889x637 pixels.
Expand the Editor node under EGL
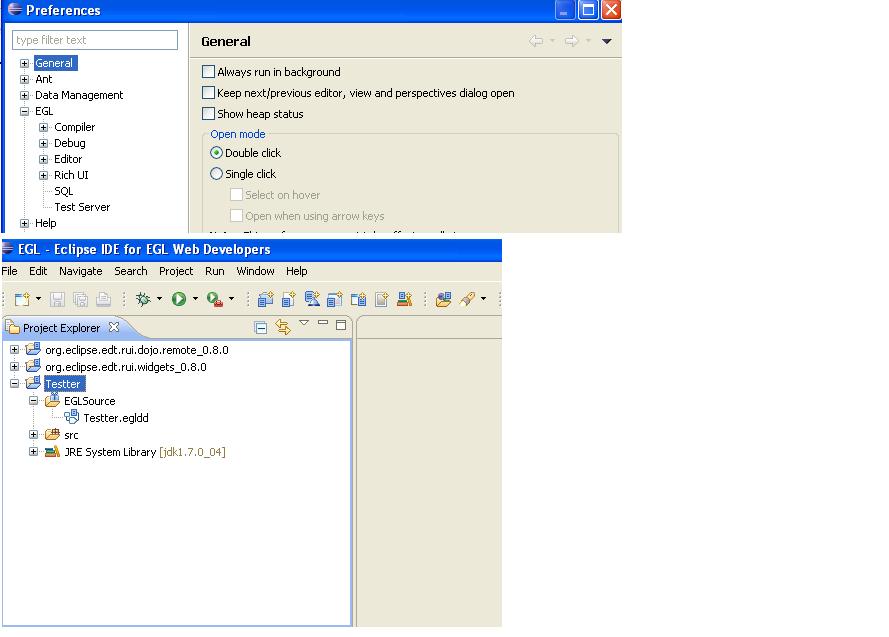tap(43, 159)
